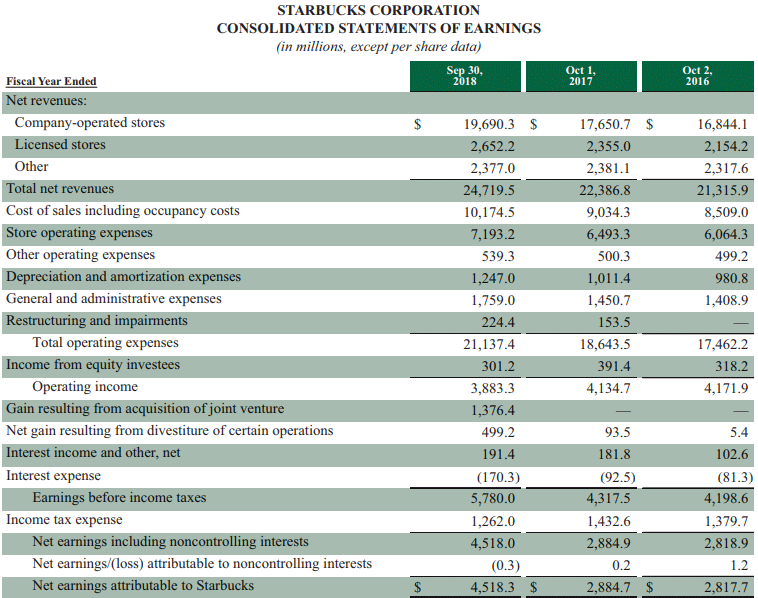
Task: Click the value 2,317.6
Action: 726,169
